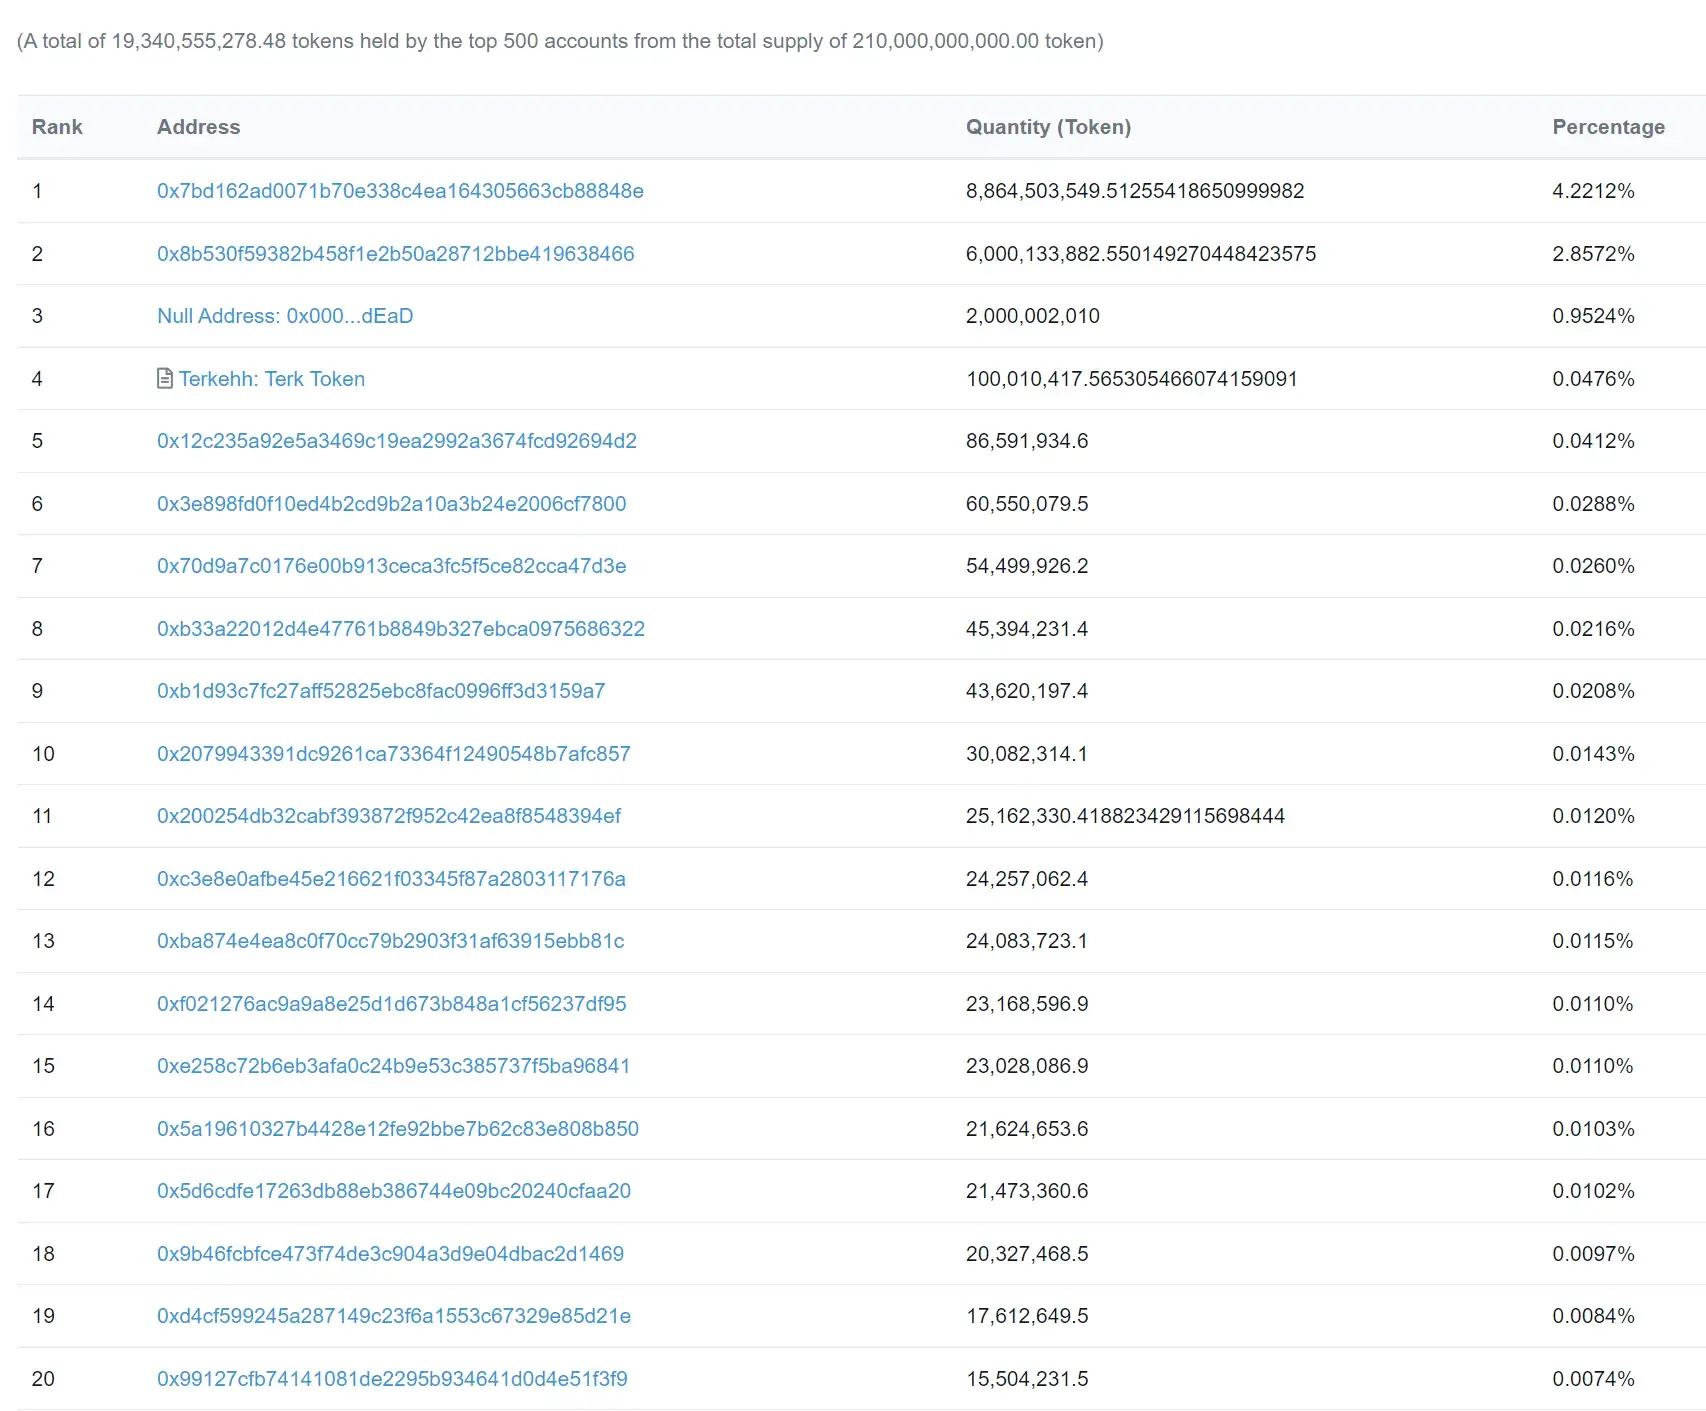This screenshot has height=1411, width=1706.
Task: Open rank 9 address 0xb1d93c7f...
Action: (381, 691)
